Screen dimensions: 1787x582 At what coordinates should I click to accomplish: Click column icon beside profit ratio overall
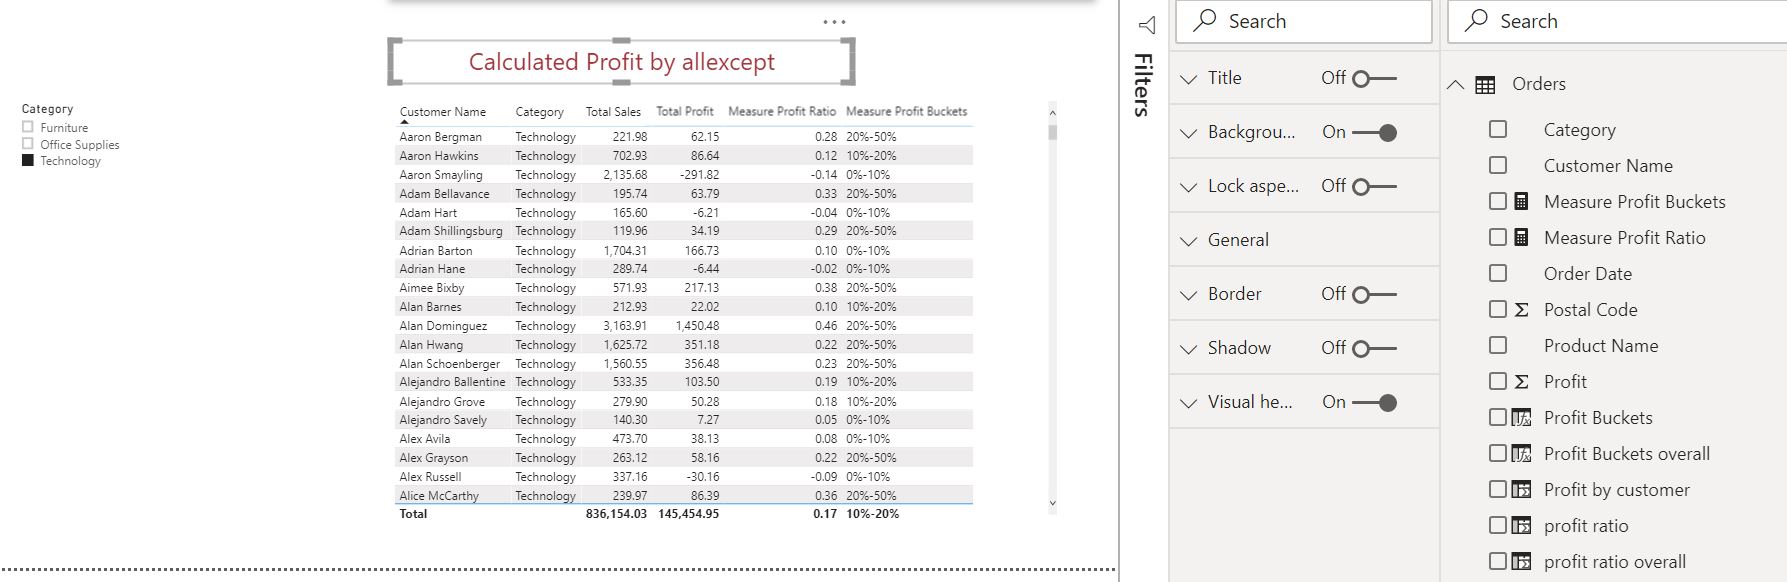1521,562
